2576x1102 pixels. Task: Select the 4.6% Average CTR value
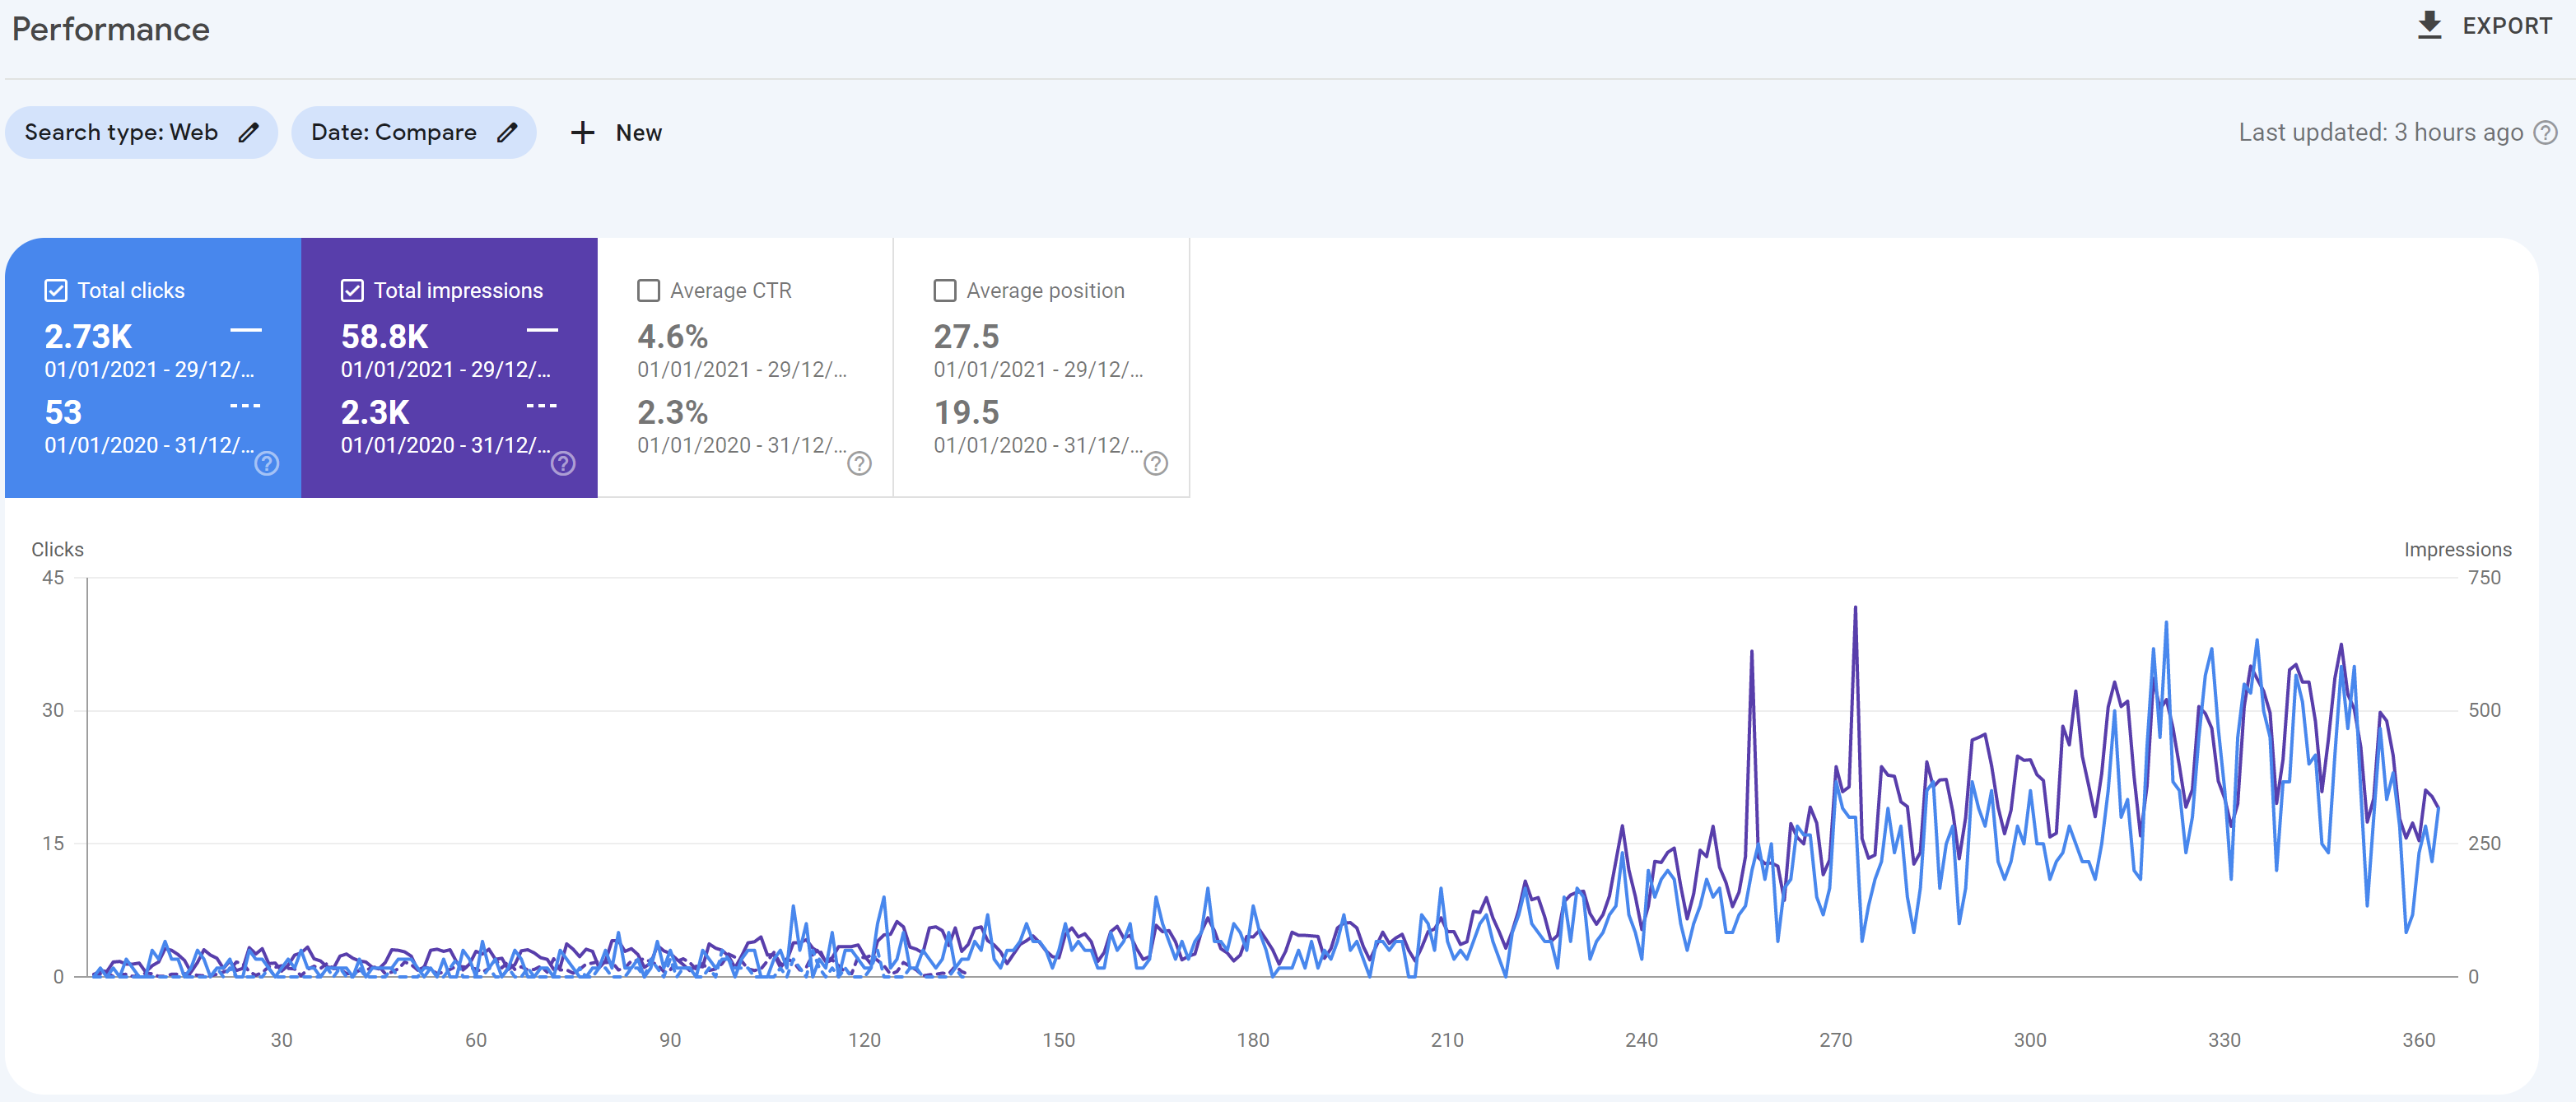click(672, 337)
